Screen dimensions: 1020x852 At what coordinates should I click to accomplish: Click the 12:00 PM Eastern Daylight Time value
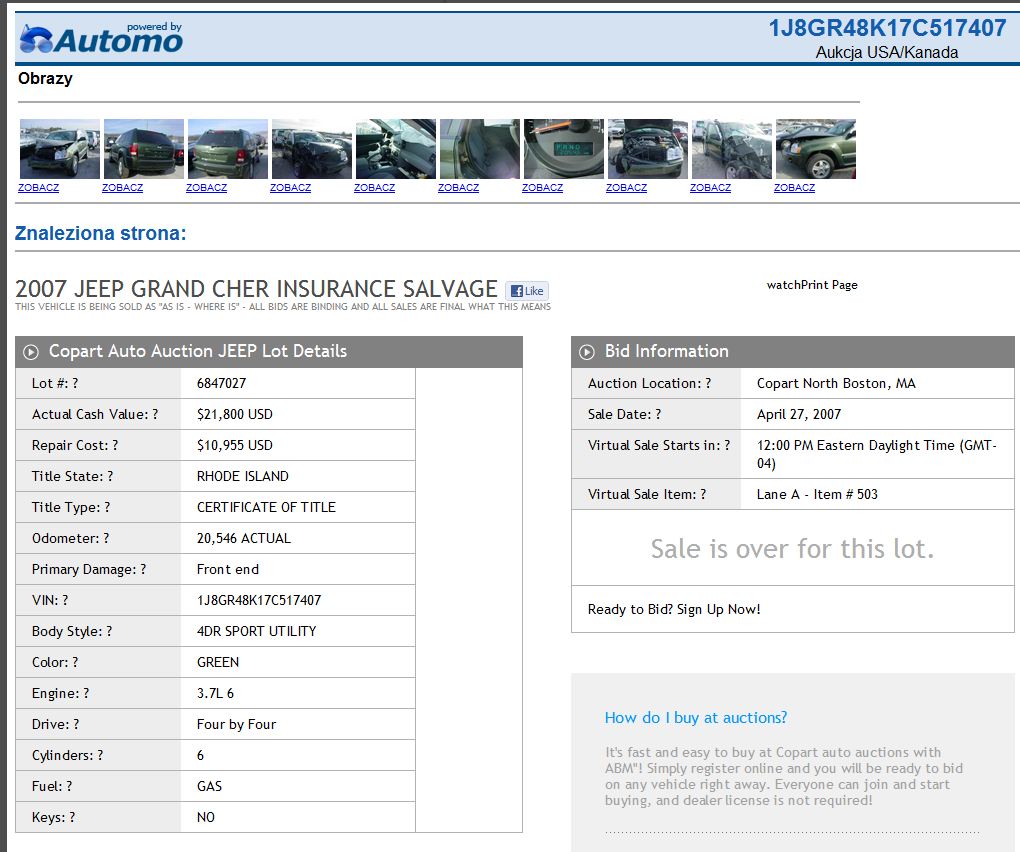click(877, 454)
